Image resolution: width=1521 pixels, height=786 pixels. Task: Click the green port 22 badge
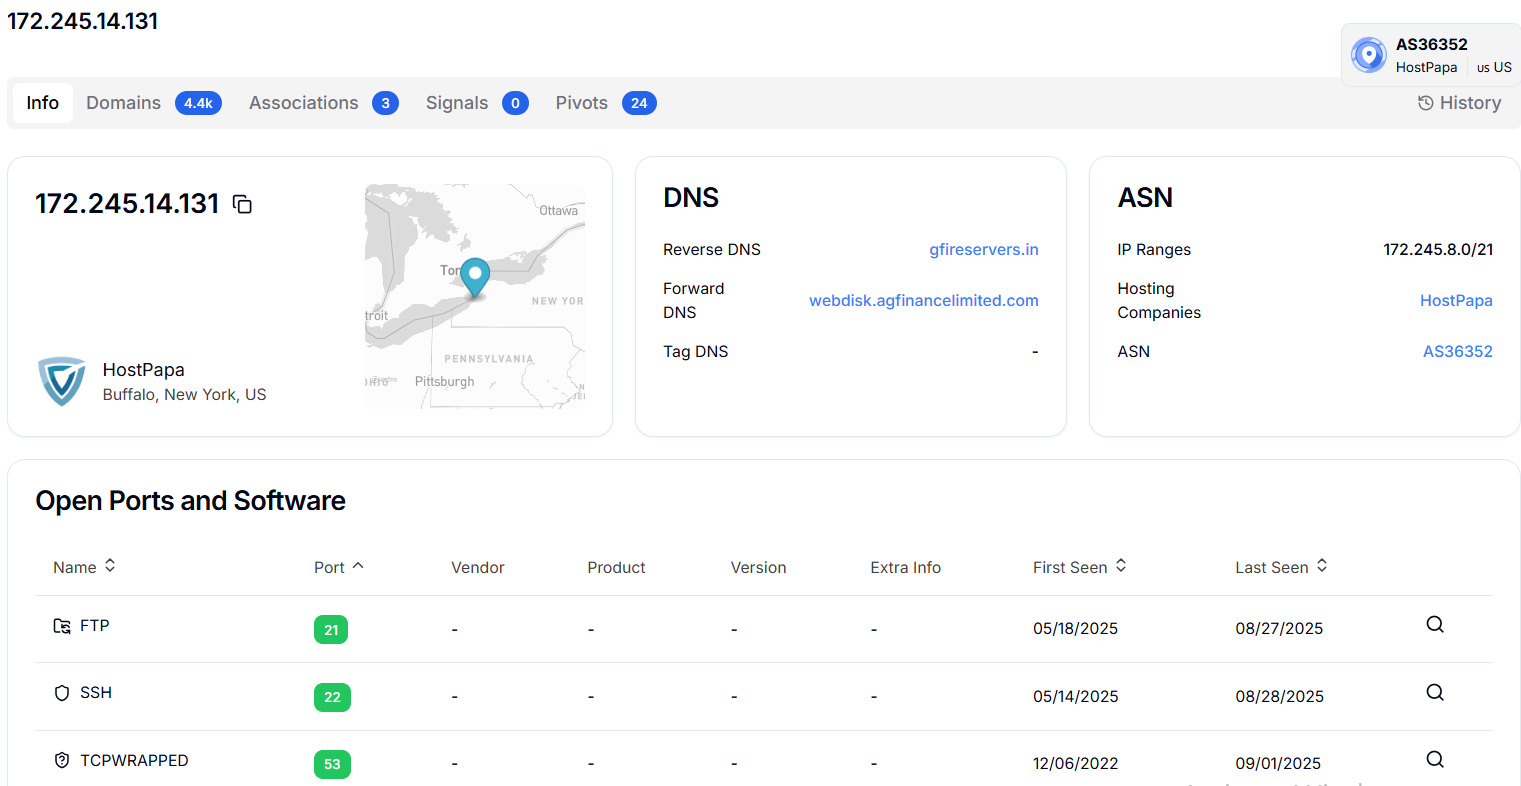pos(332,697)
